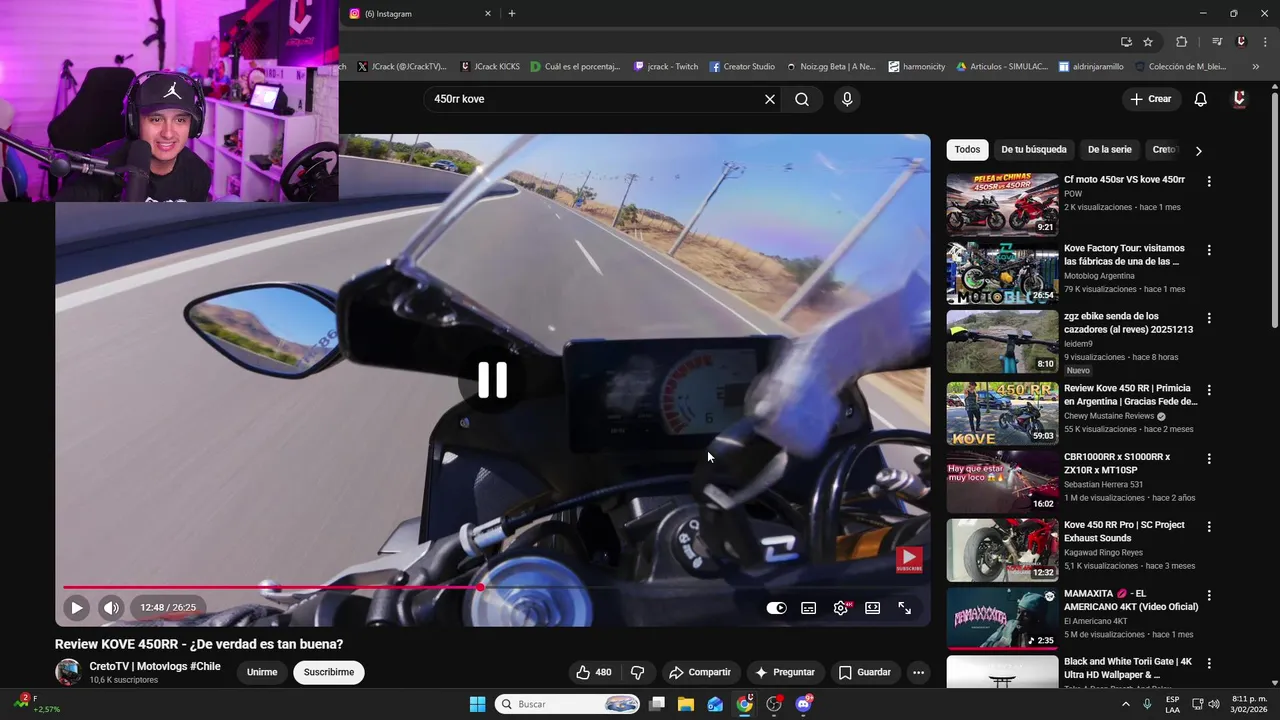Open Cf moto 450sr VS kove 450rr thumbnail
The height and width of the screenshot is (720, 1280).
coord(1002,204)
